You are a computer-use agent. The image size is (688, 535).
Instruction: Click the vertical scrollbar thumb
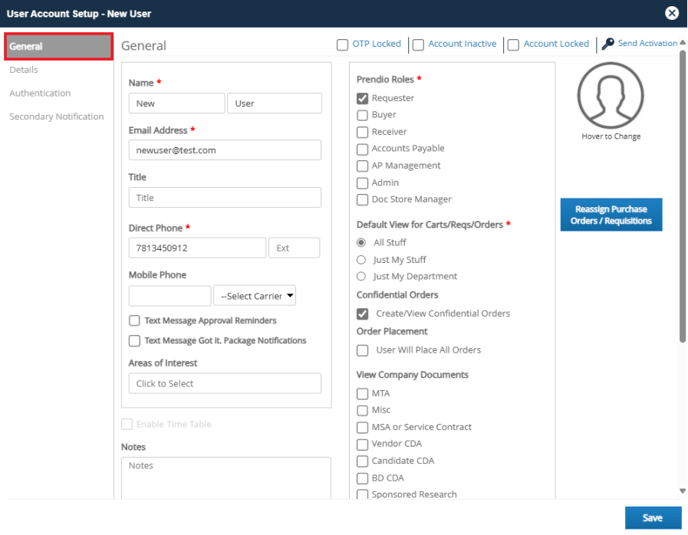[x=682, y=195]
